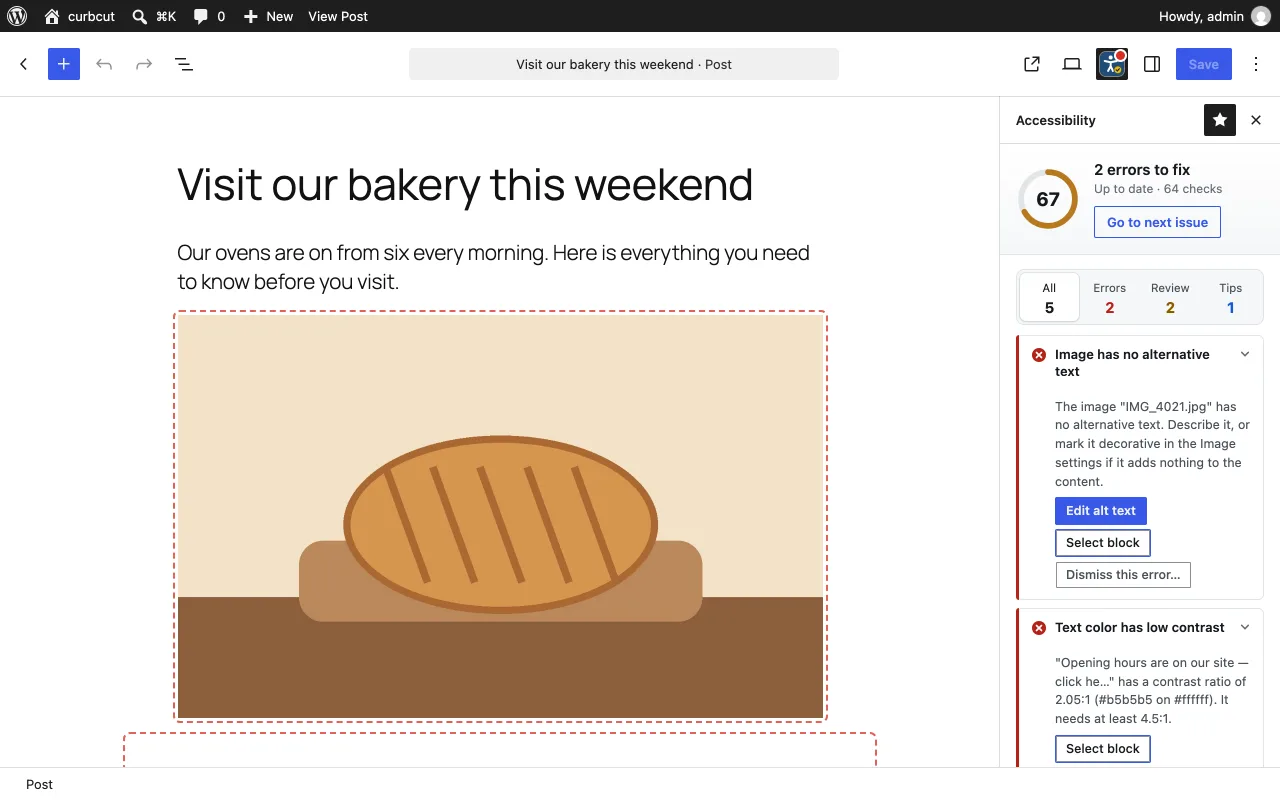
Task: Open View Post in admin bar
Action: click(x=338, y=16)
